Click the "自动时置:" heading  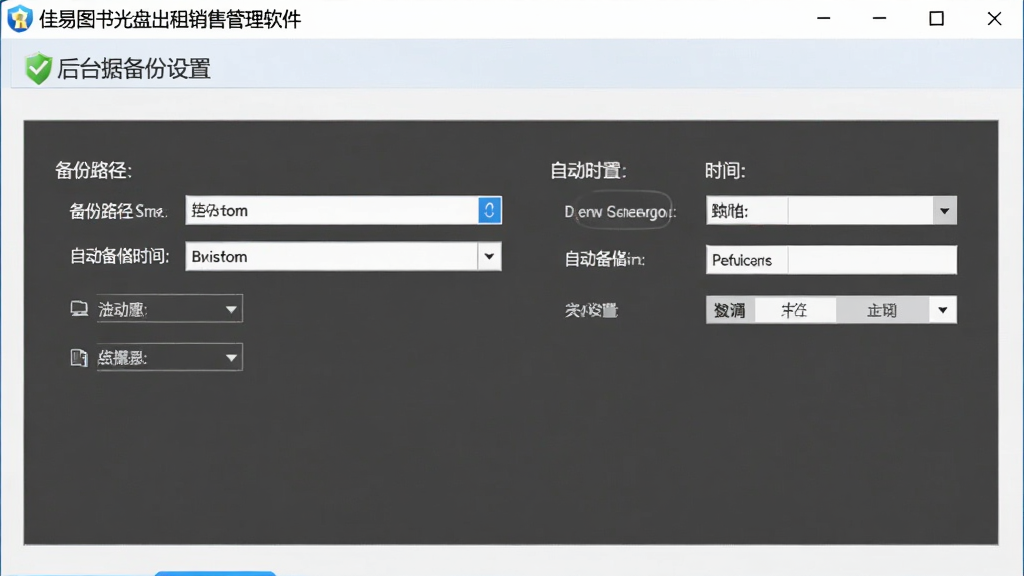pos(588,171)
